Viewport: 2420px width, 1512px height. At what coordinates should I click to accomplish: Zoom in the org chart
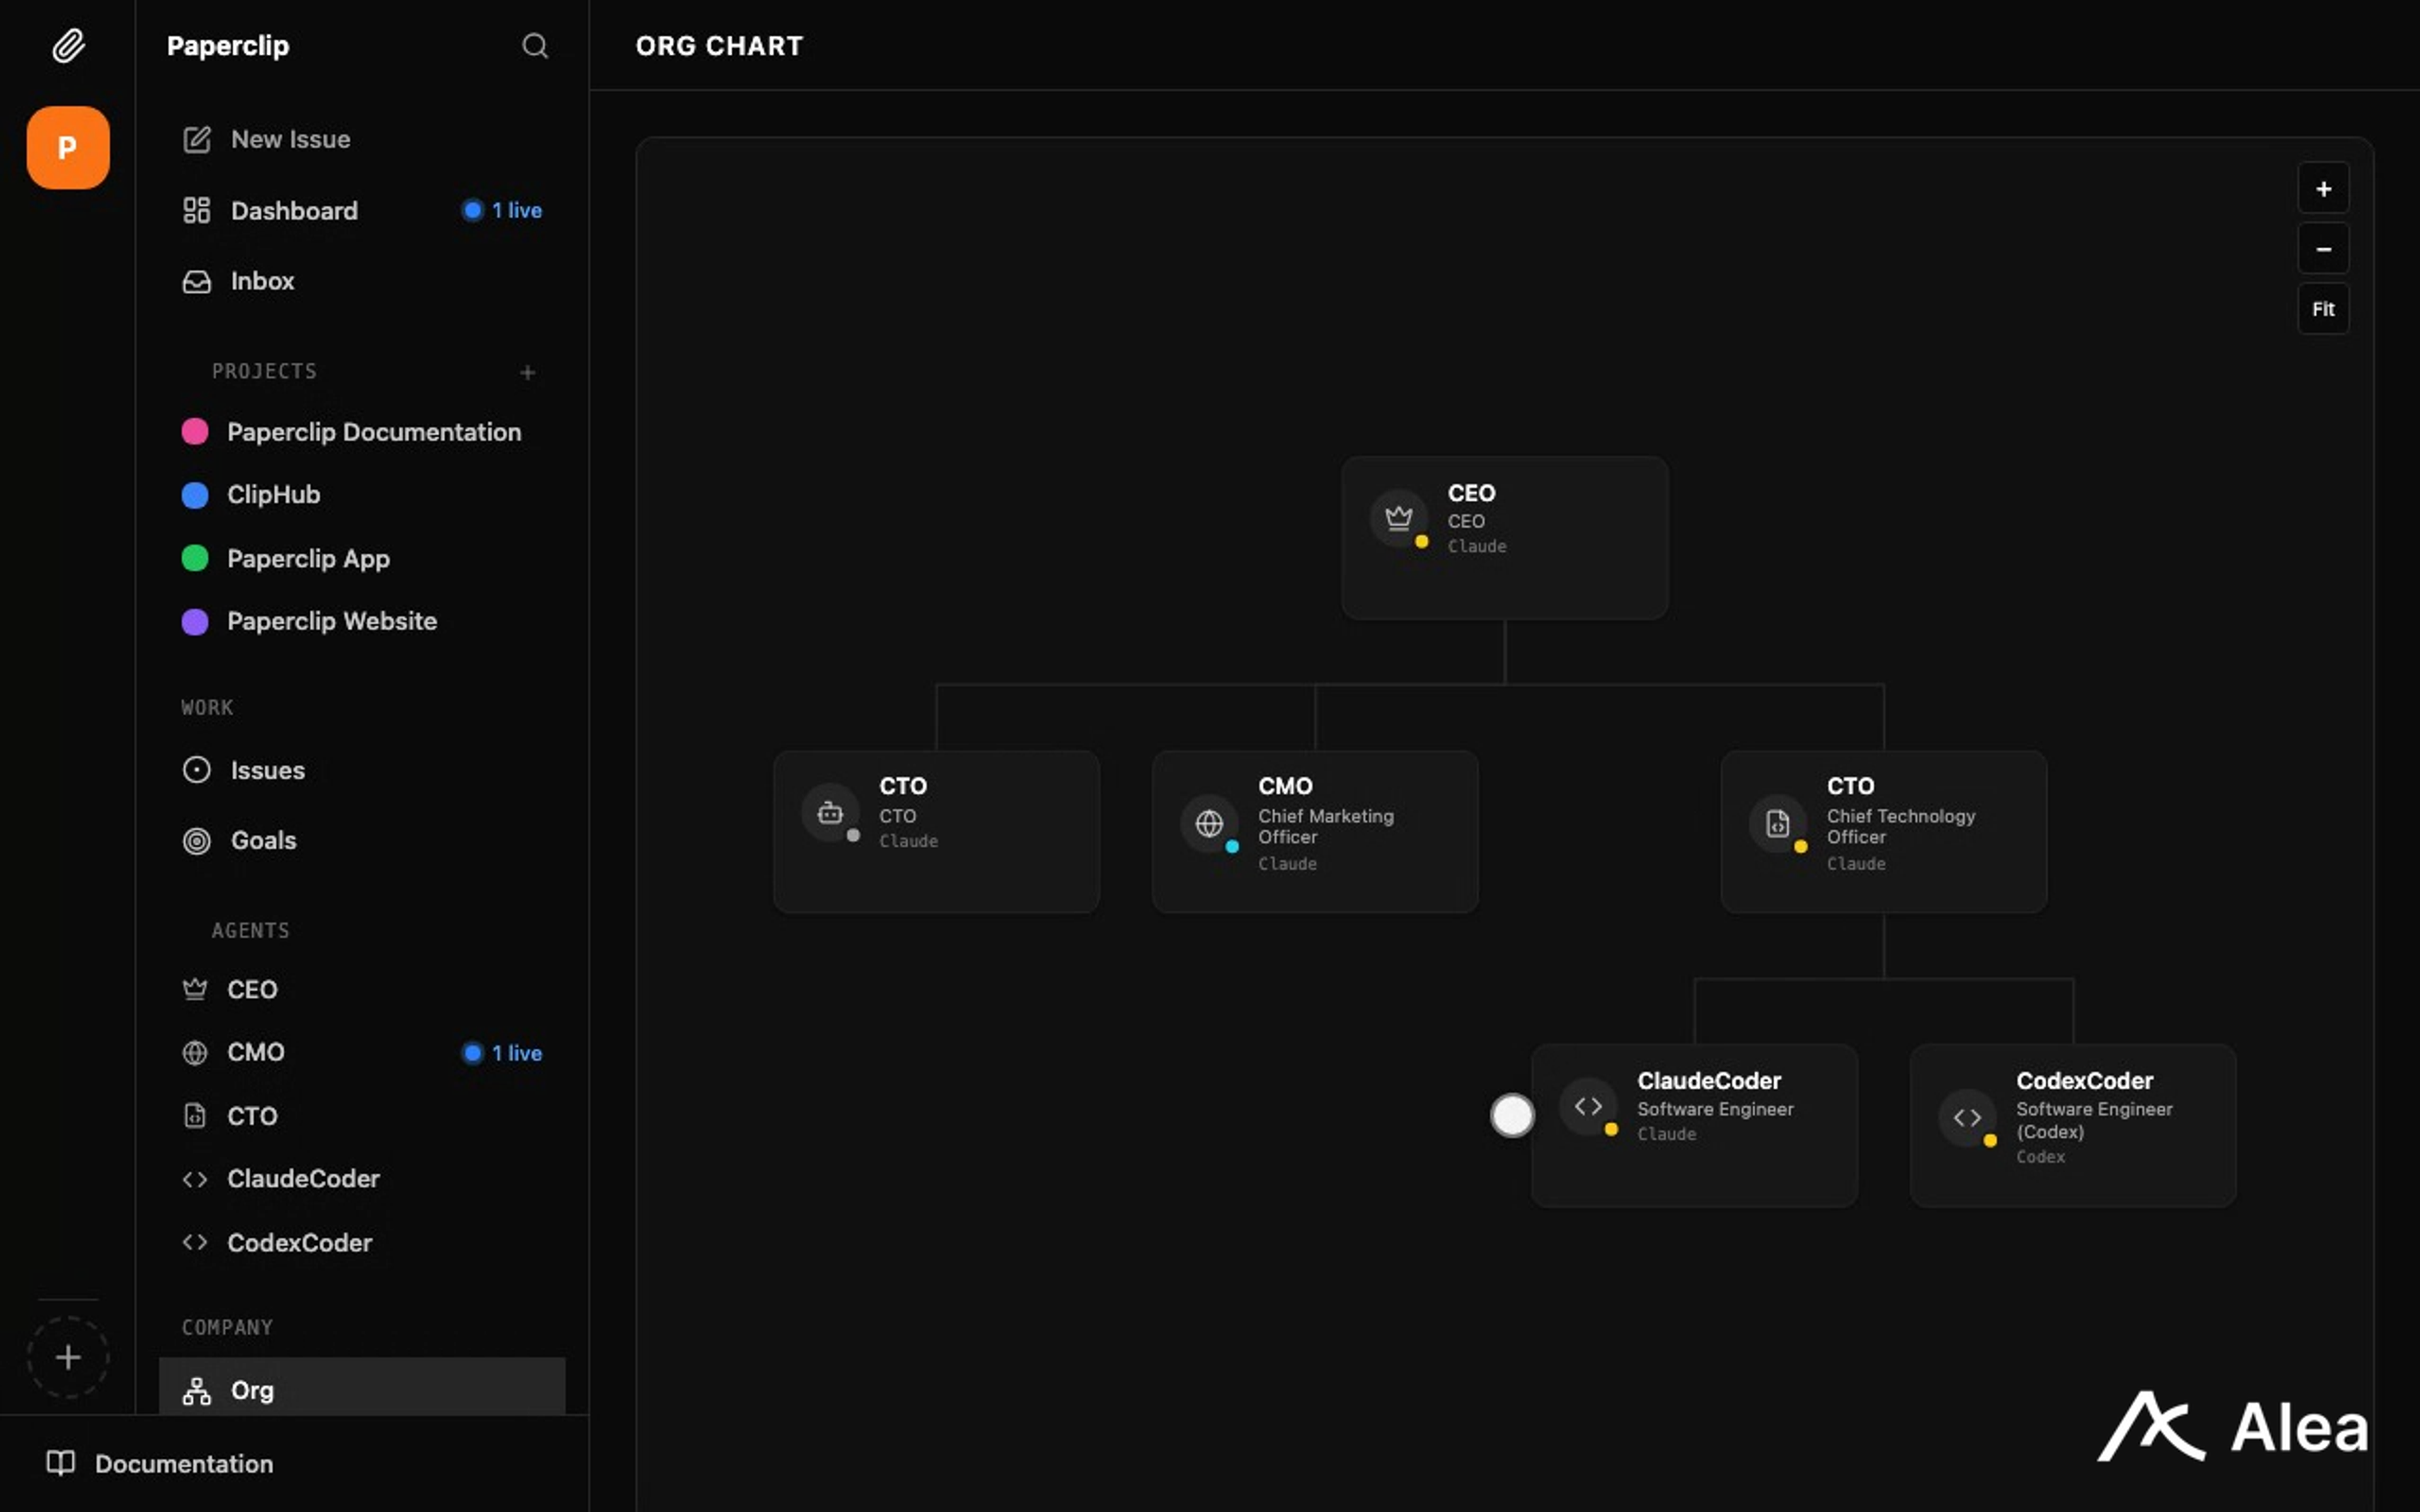[2323, 189]
